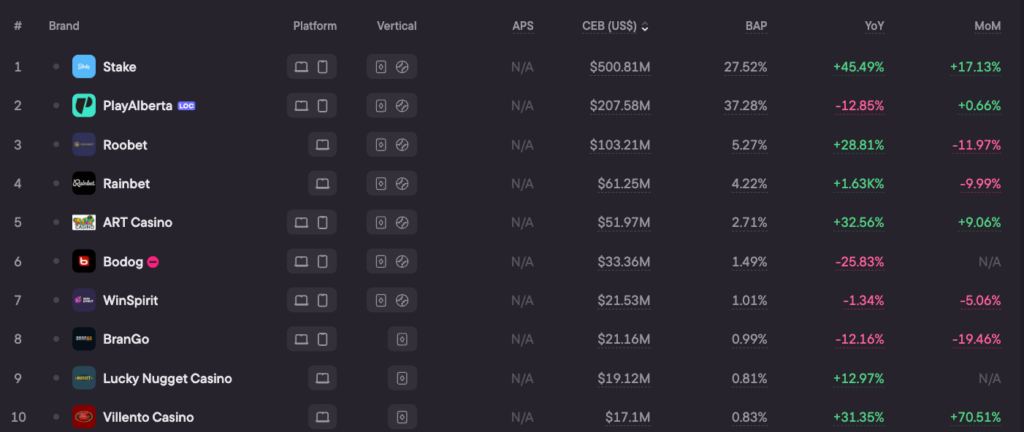Click the sports vertical icon for Rainbet

point(402,183)
